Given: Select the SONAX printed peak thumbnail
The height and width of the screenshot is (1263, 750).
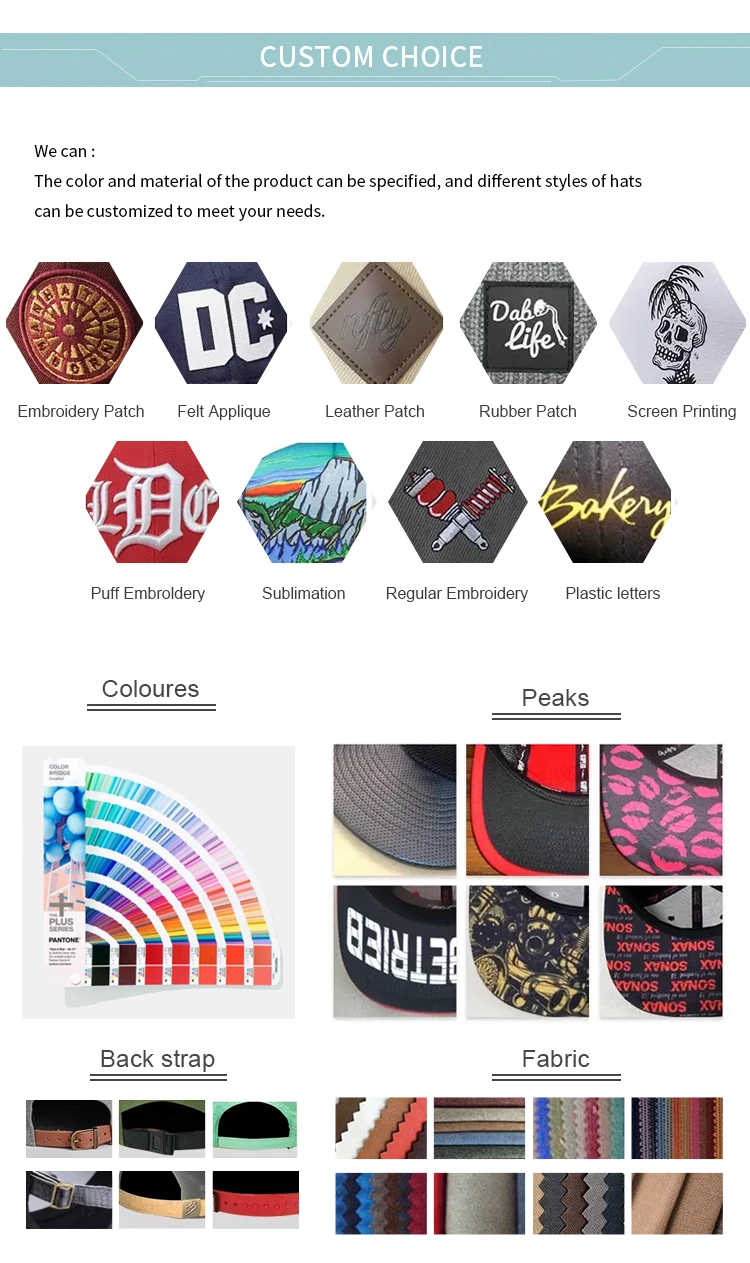Looking at the screenshot, I should tap(661, 952).
